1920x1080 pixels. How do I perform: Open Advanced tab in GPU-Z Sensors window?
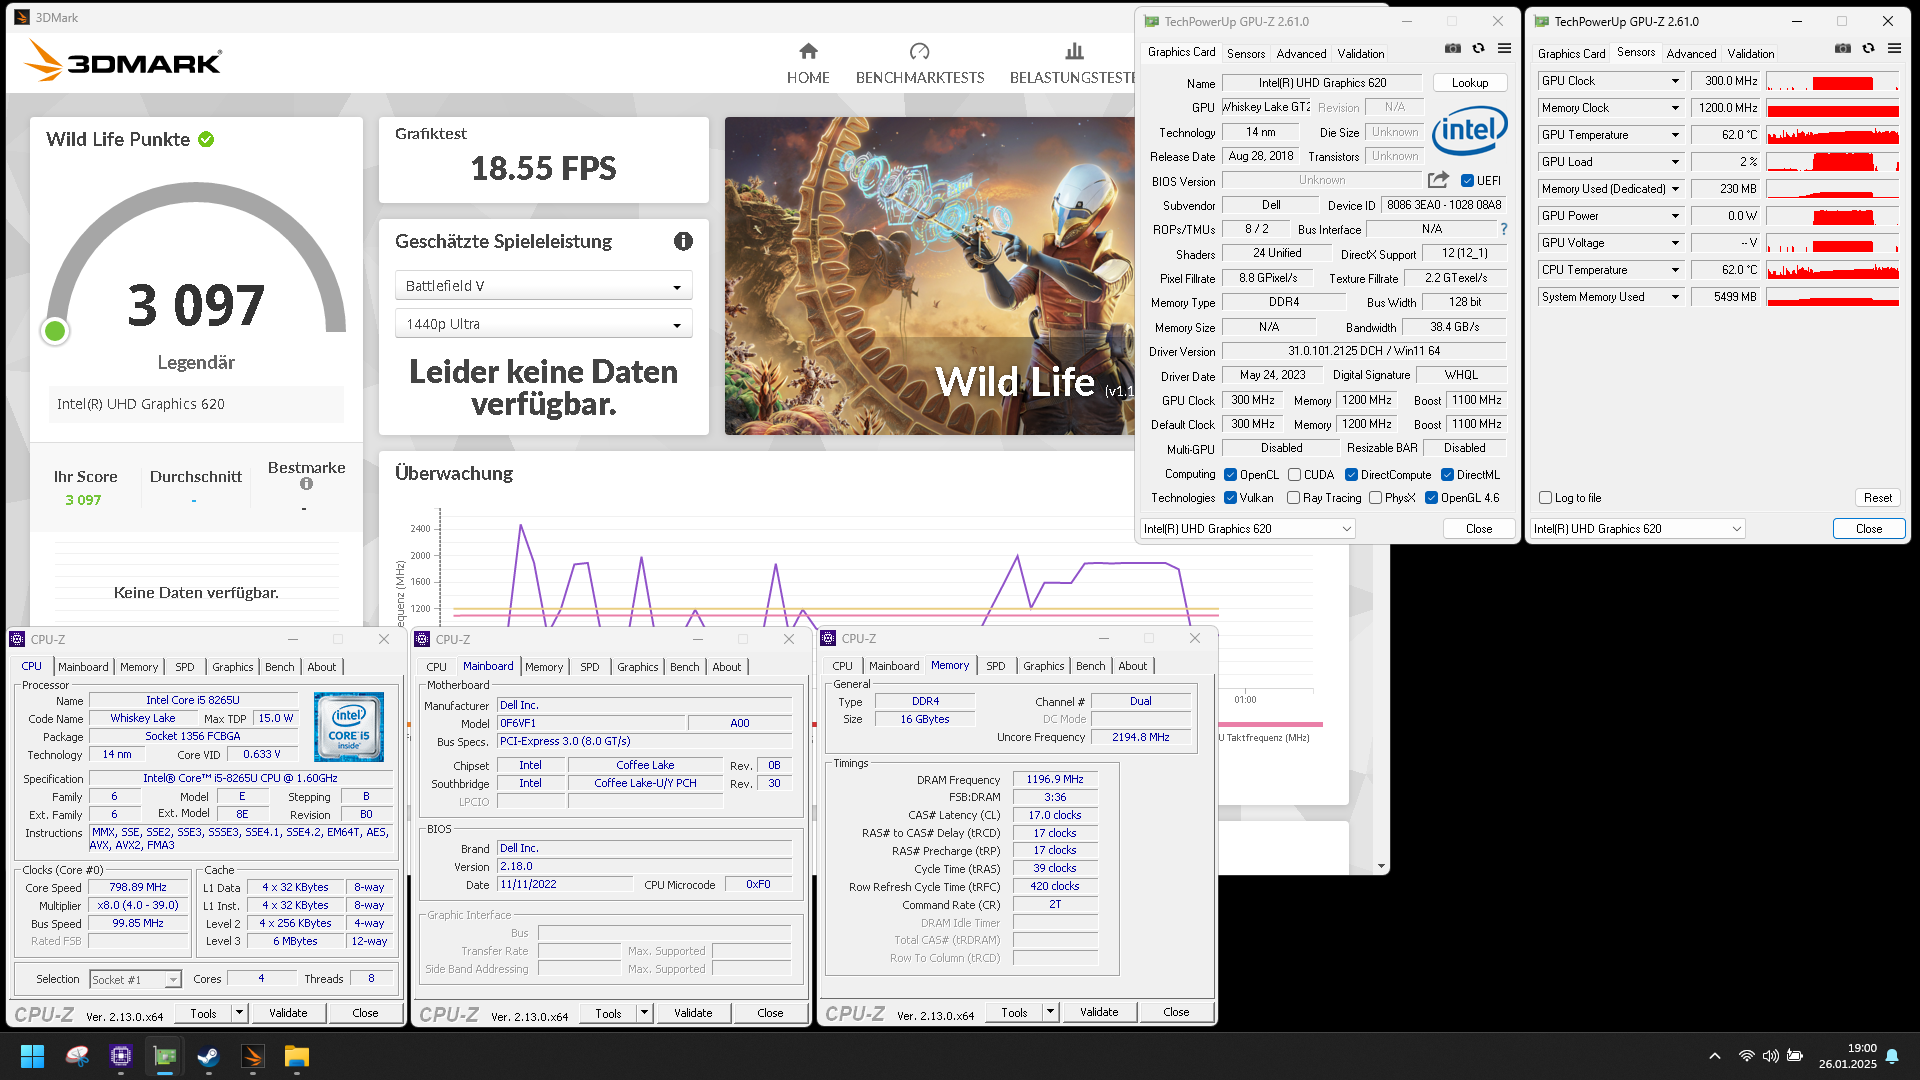tap(1691, 54)
